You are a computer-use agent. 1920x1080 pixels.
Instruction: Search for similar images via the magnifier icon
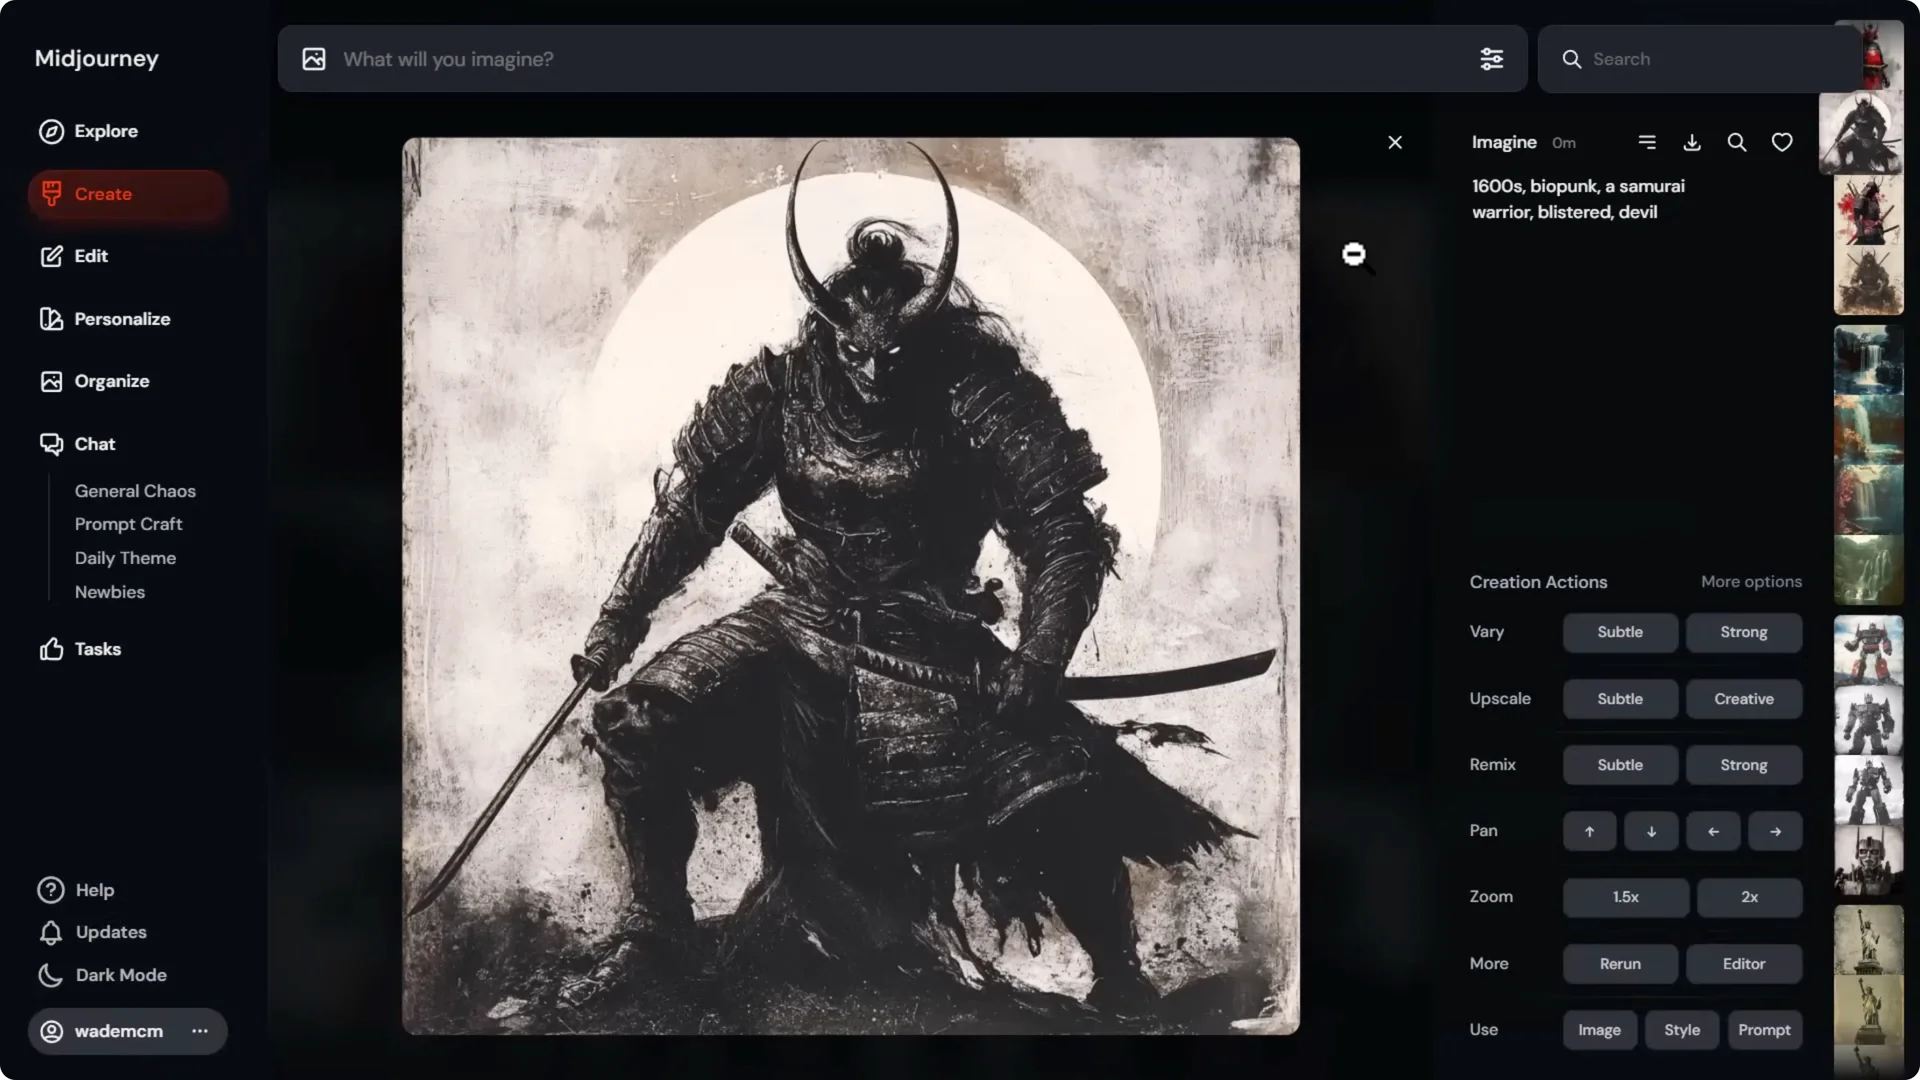click(1737, 142)
